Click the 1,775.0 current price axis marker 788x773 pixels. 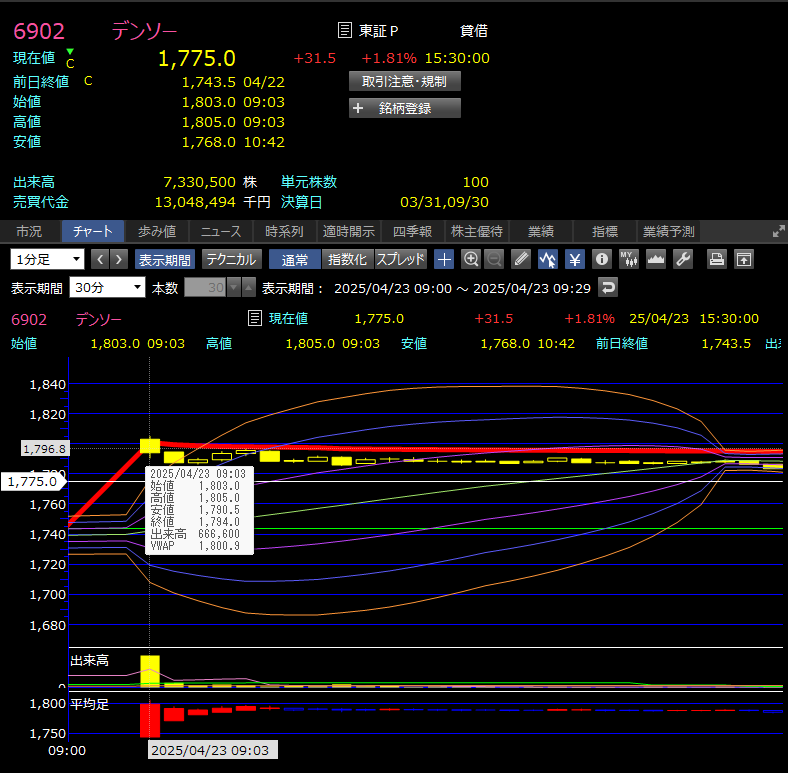[x=33, y=481]
